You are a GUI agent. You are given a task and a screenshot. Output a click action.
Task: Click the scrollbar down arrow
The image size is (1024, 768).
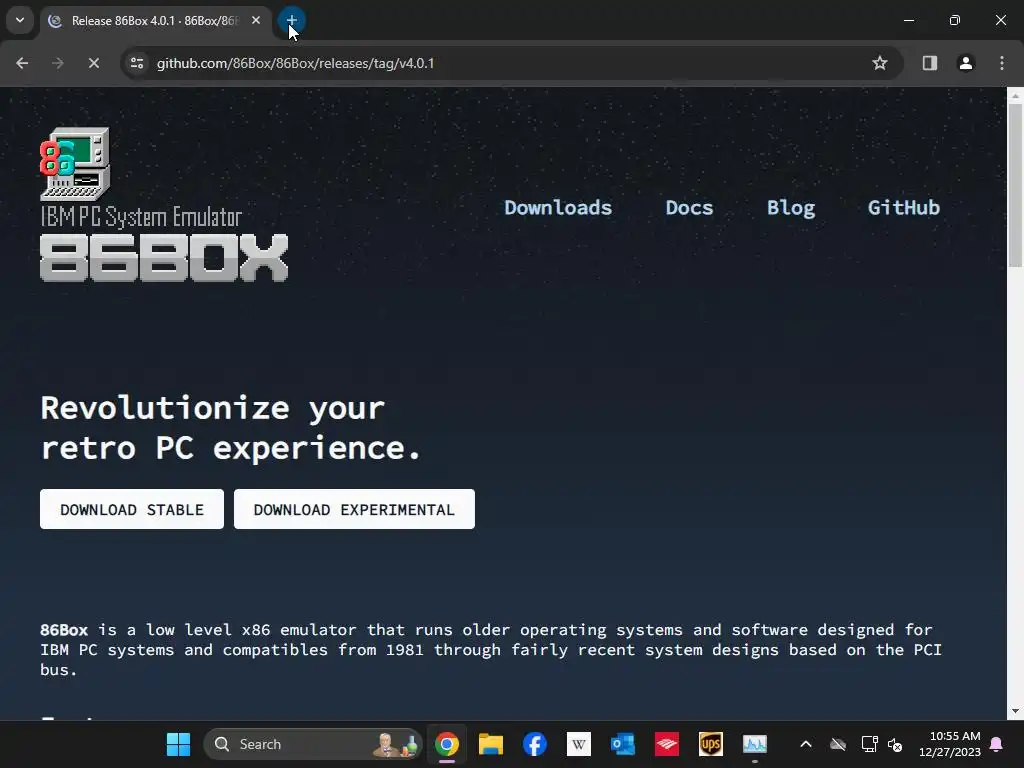tap(1015, 711)
